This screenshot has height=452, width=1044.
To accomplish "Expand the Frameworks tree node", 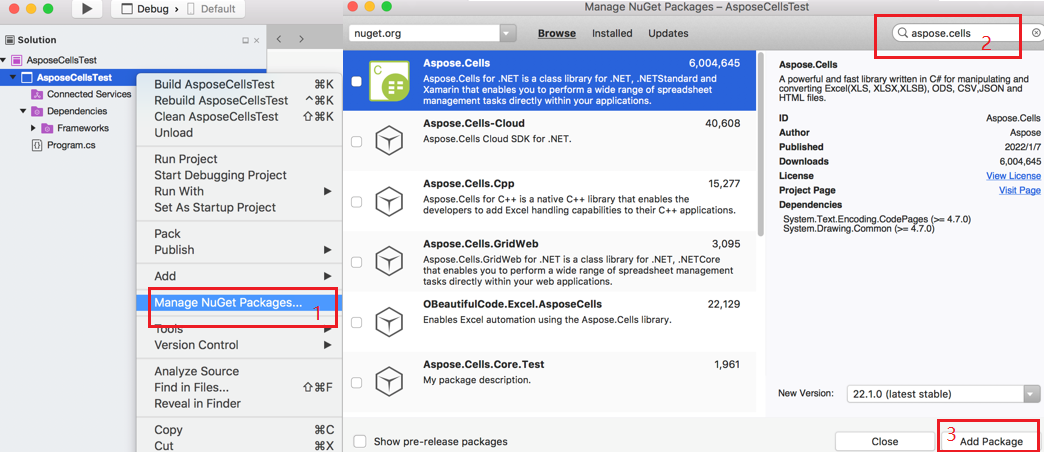I will click(33, 128).
